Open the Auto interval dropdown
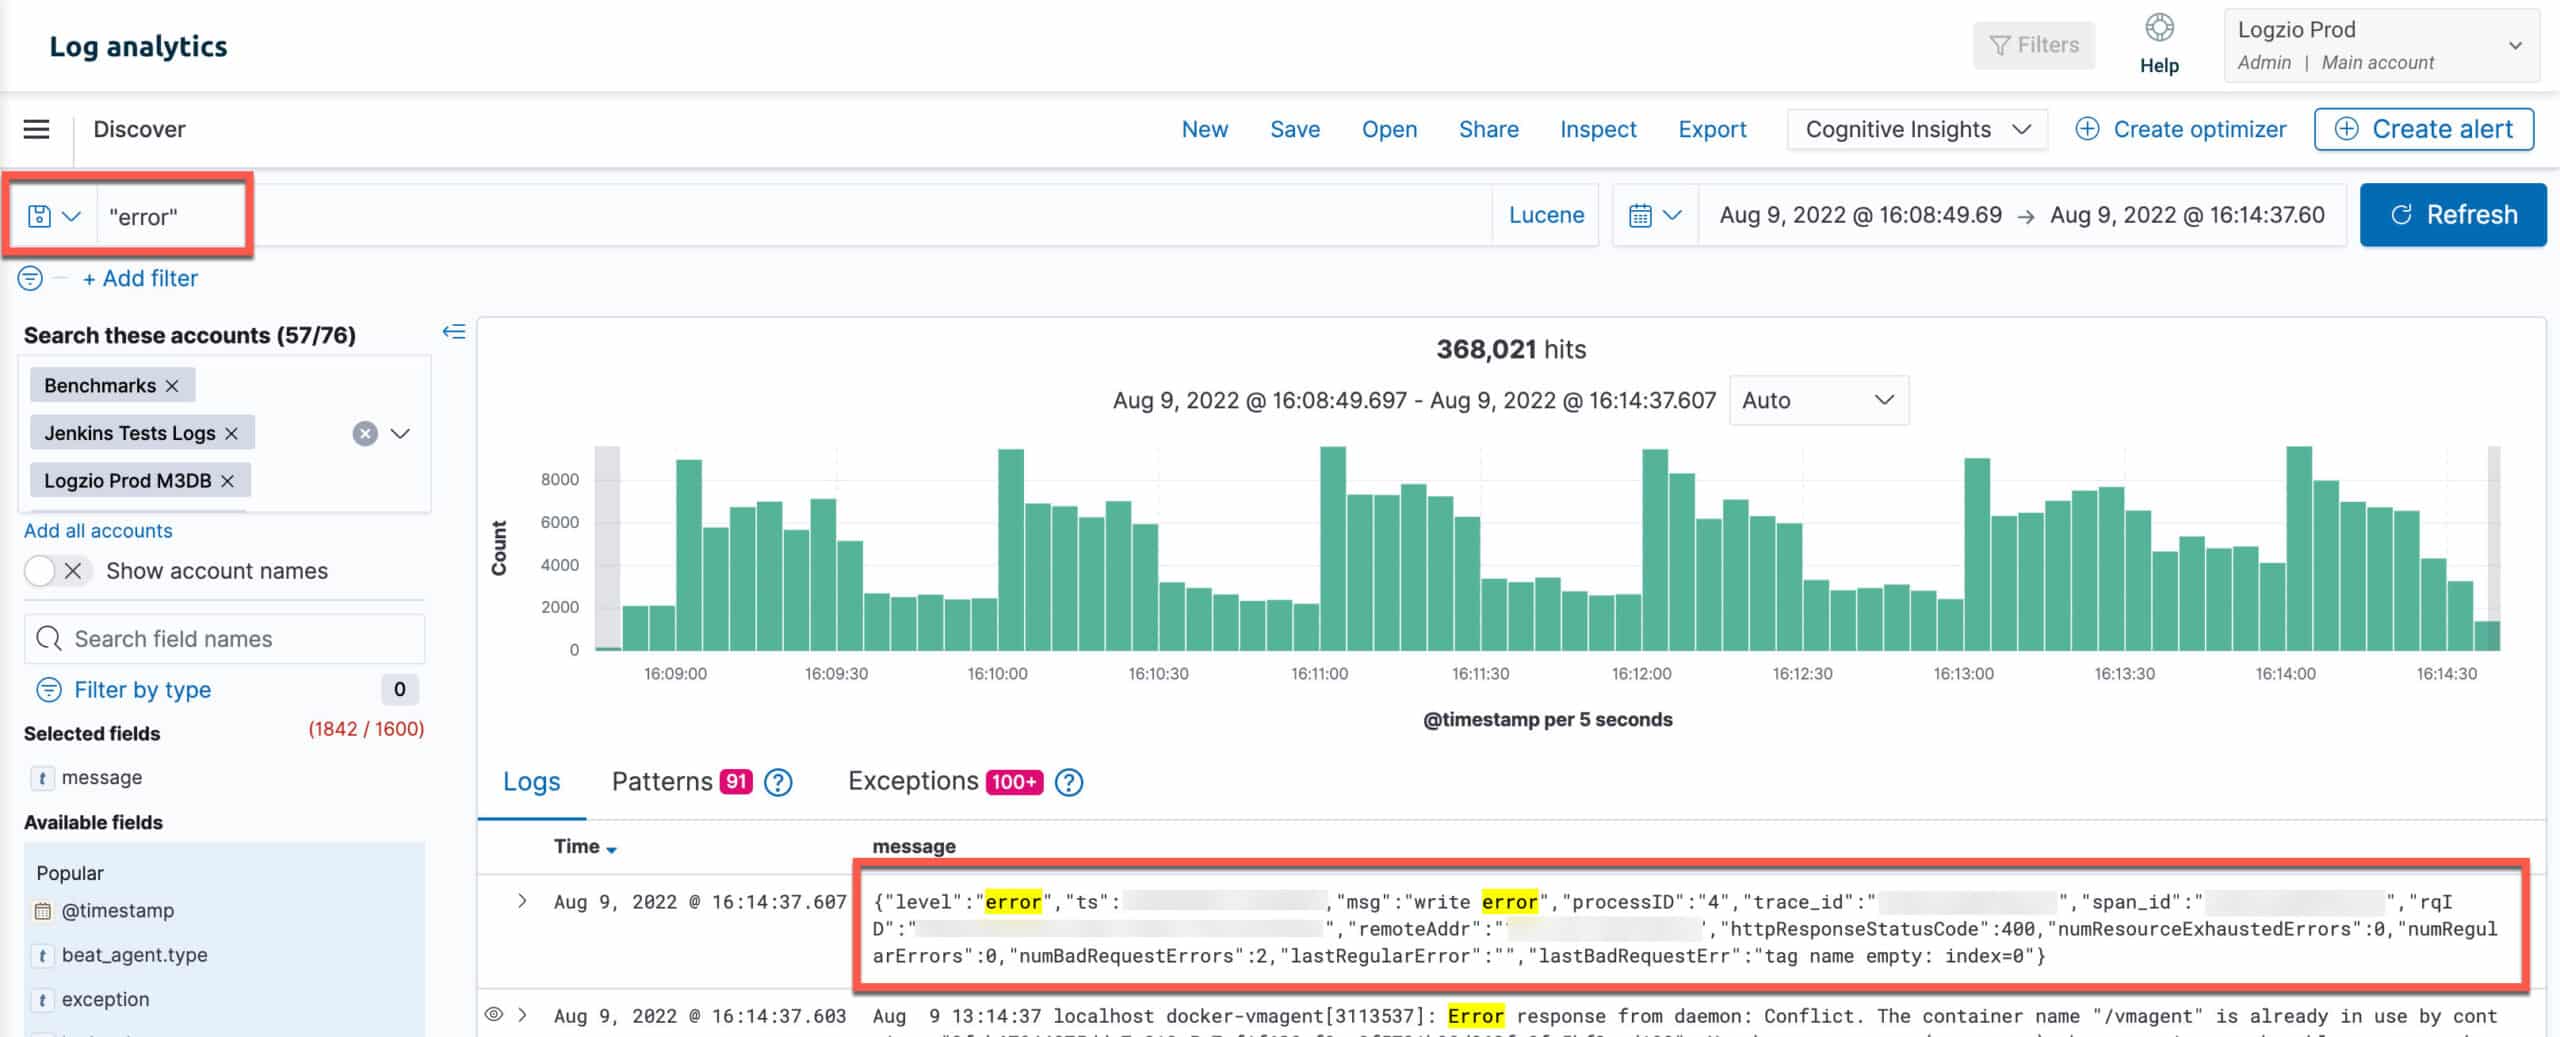Image resolution: width=2560 pixels, height=1037 pixels. click(1818, 400)
